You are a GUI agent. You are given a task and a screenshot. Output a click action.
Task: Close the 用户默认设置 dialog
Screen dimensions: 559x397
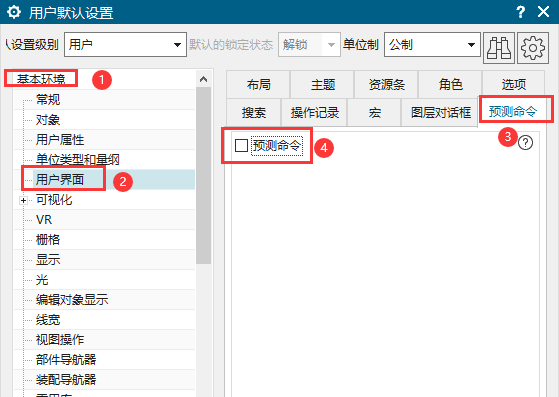tap(543, 12)
